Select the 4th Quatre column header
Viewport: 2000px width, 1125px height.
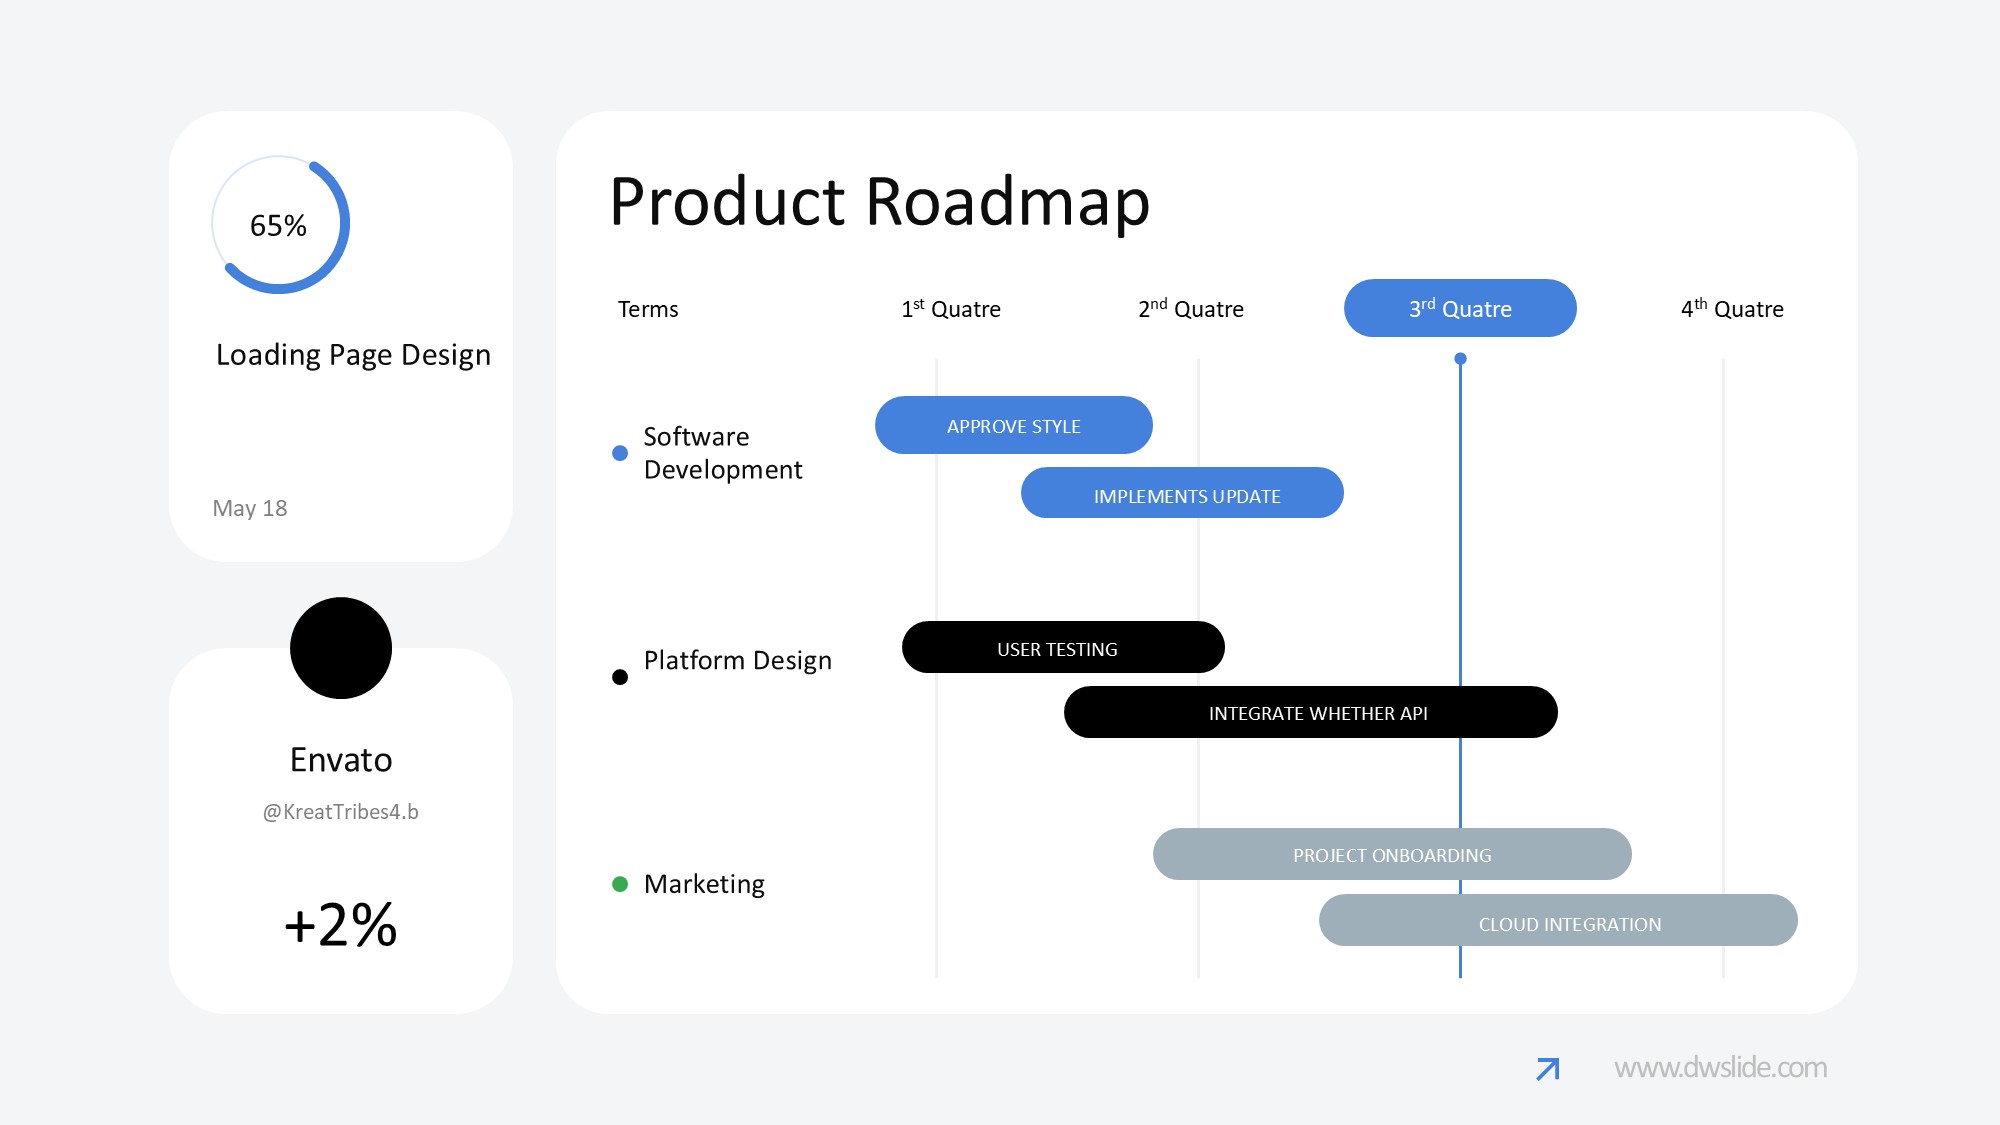pyautogui.click(x=1732, y=309)
